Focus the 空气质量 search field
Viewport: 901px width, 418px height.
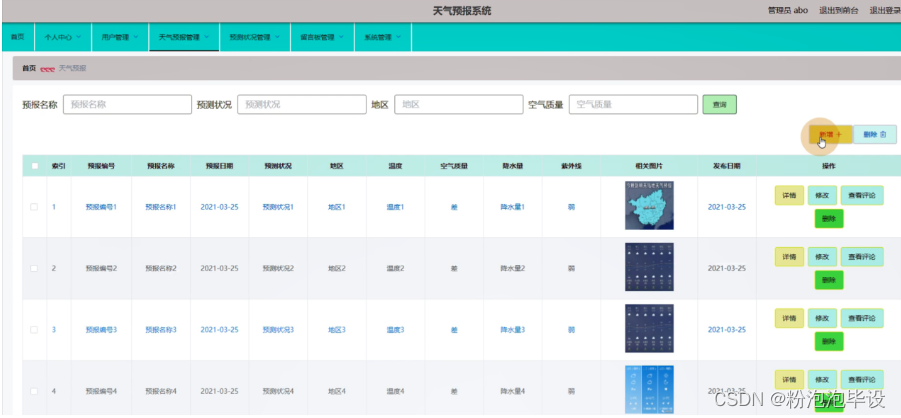pos(633,105)
